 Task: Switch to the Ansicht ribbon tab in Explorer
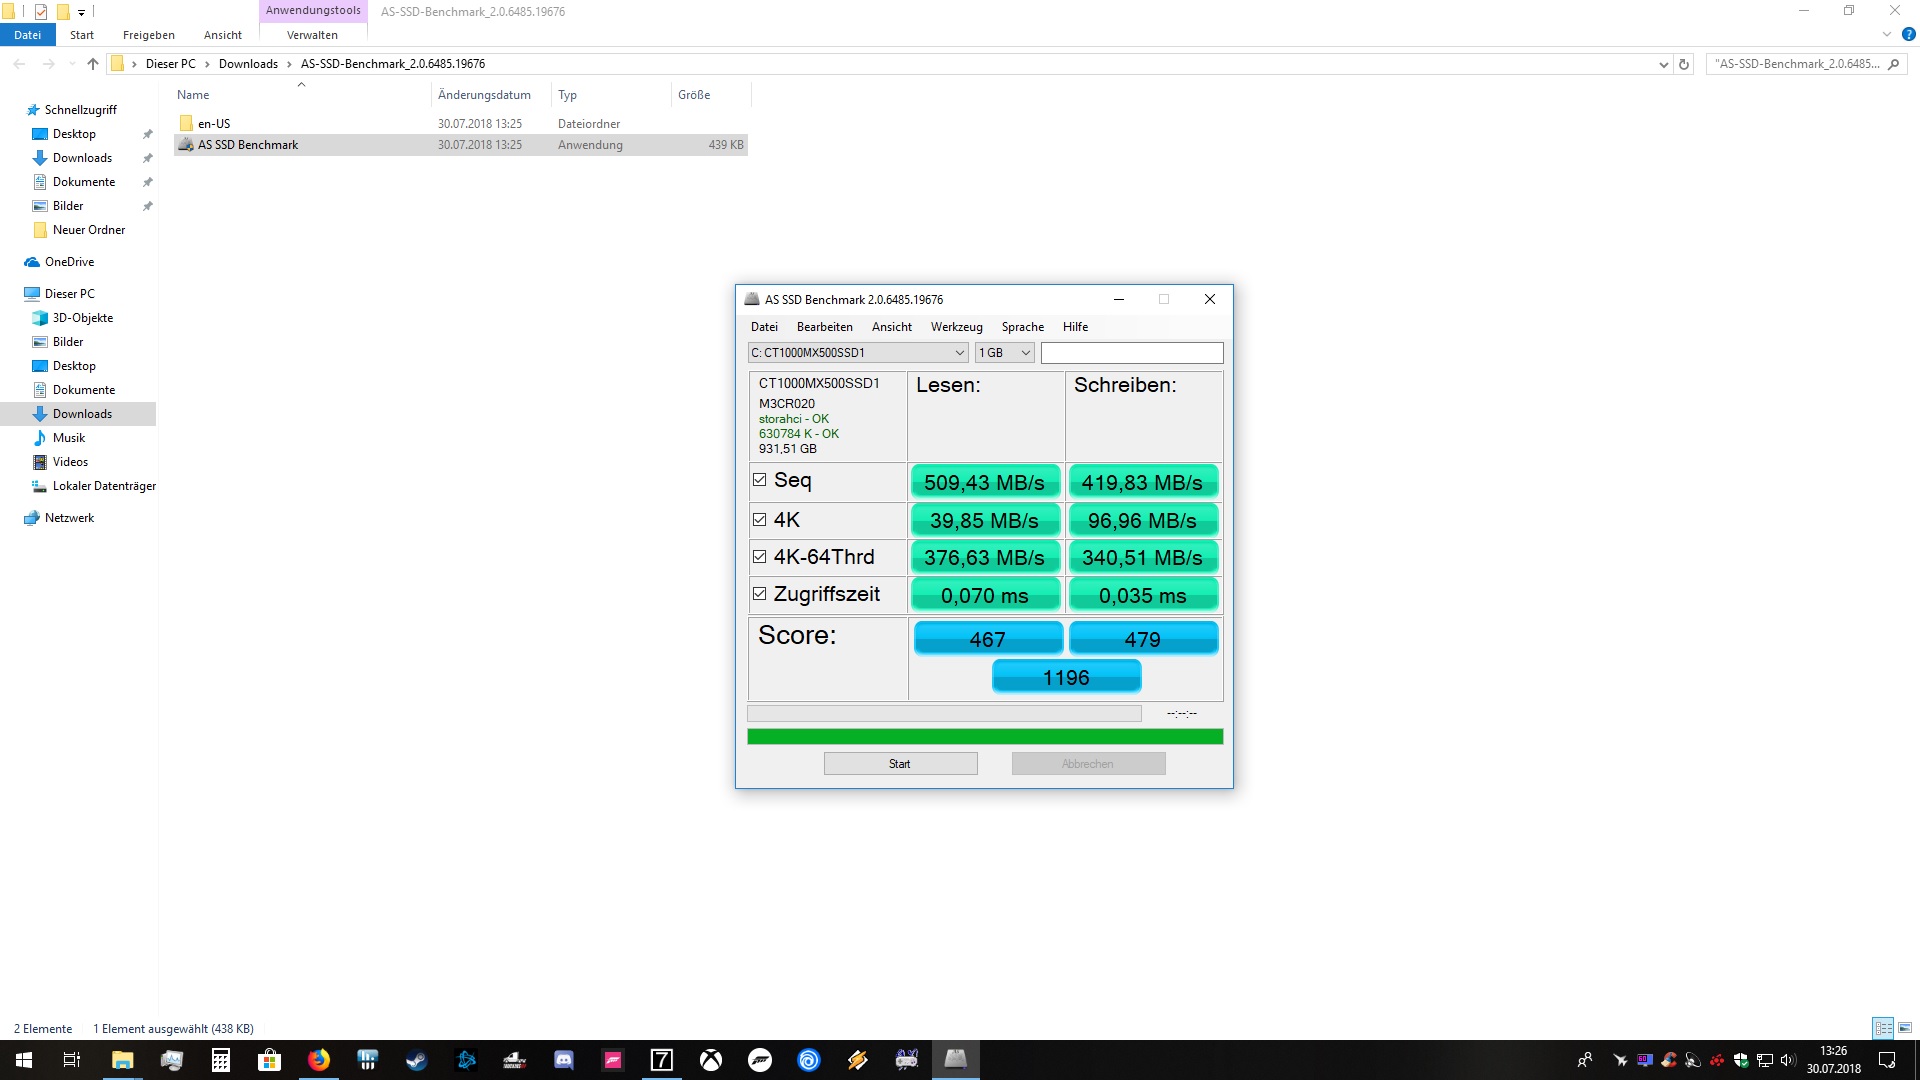point(222,34)
